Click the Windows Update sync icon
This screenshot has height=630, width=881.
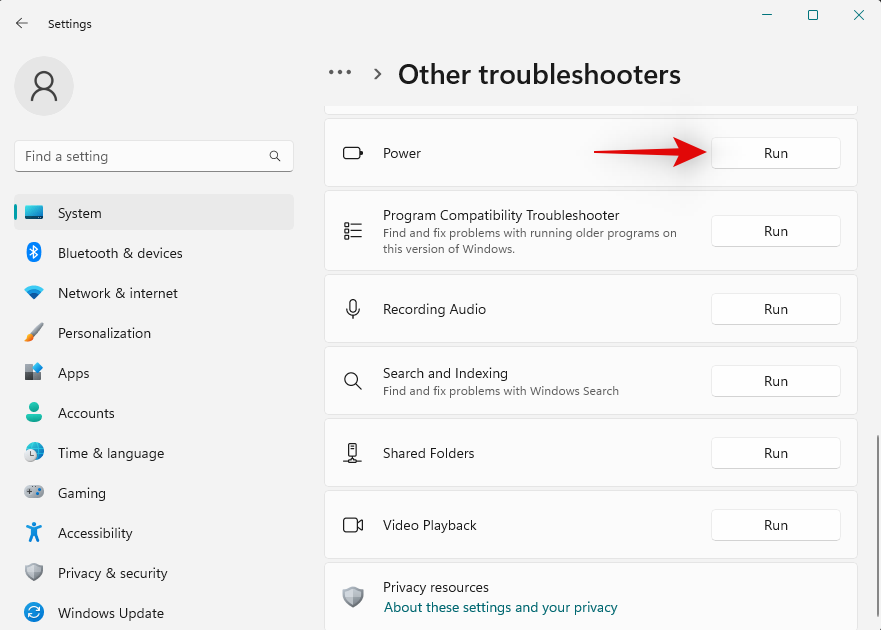point(34,612)
